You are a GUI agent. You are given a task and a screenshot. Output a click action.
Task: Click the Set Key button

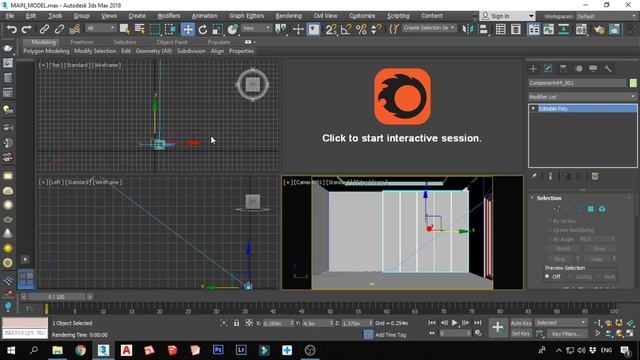coord(521,334)
